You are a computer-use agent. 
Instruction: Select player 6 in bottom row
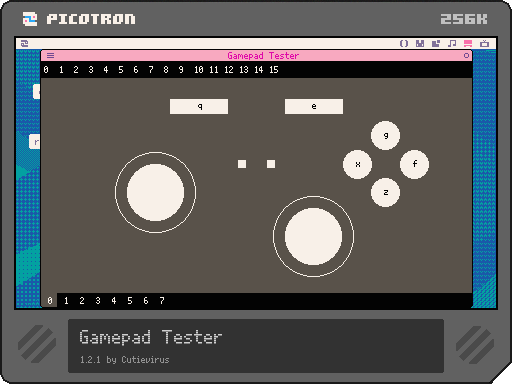pyautogui.click(x=146, y=301)
